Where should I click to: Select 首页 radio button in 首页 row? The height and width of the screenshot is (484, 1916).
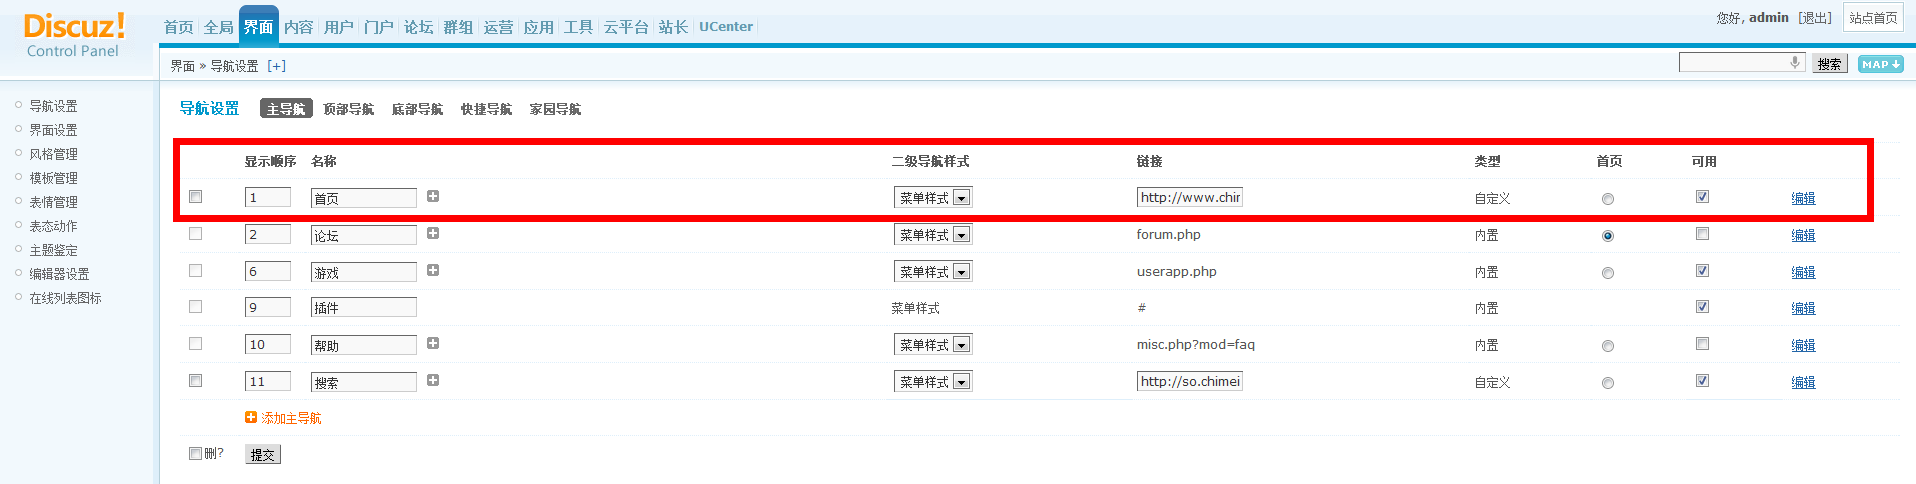pyautogui.click(x=1608, y=199)
